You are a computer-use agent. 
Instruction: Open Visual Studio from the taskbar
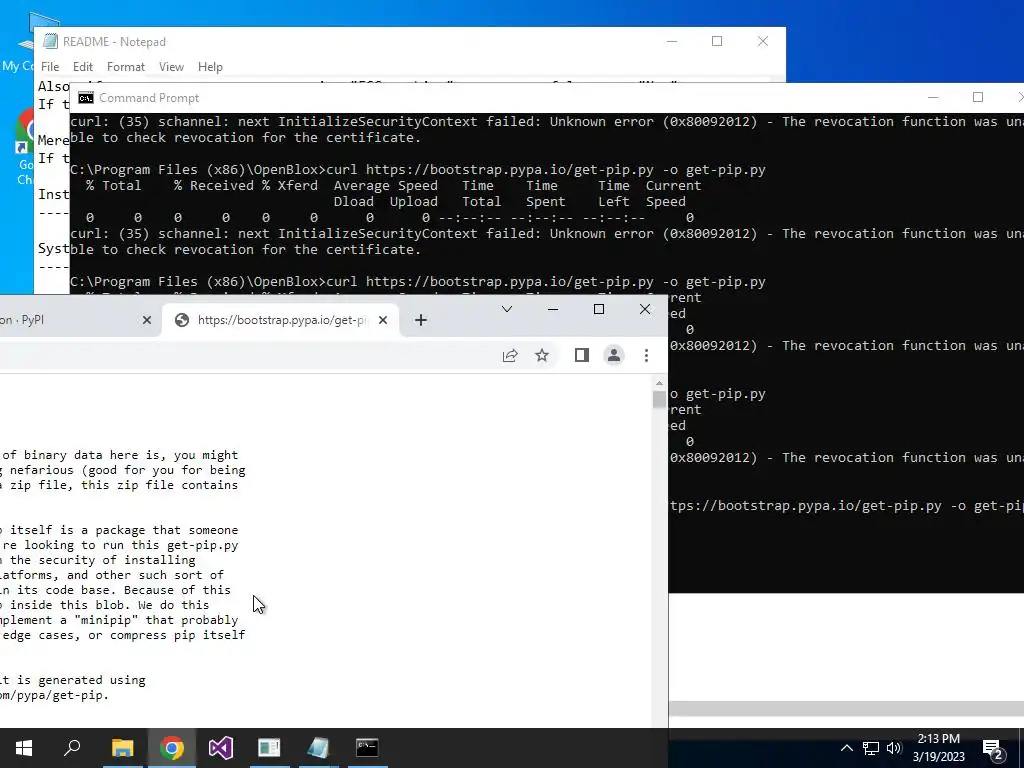click(221, 748)
